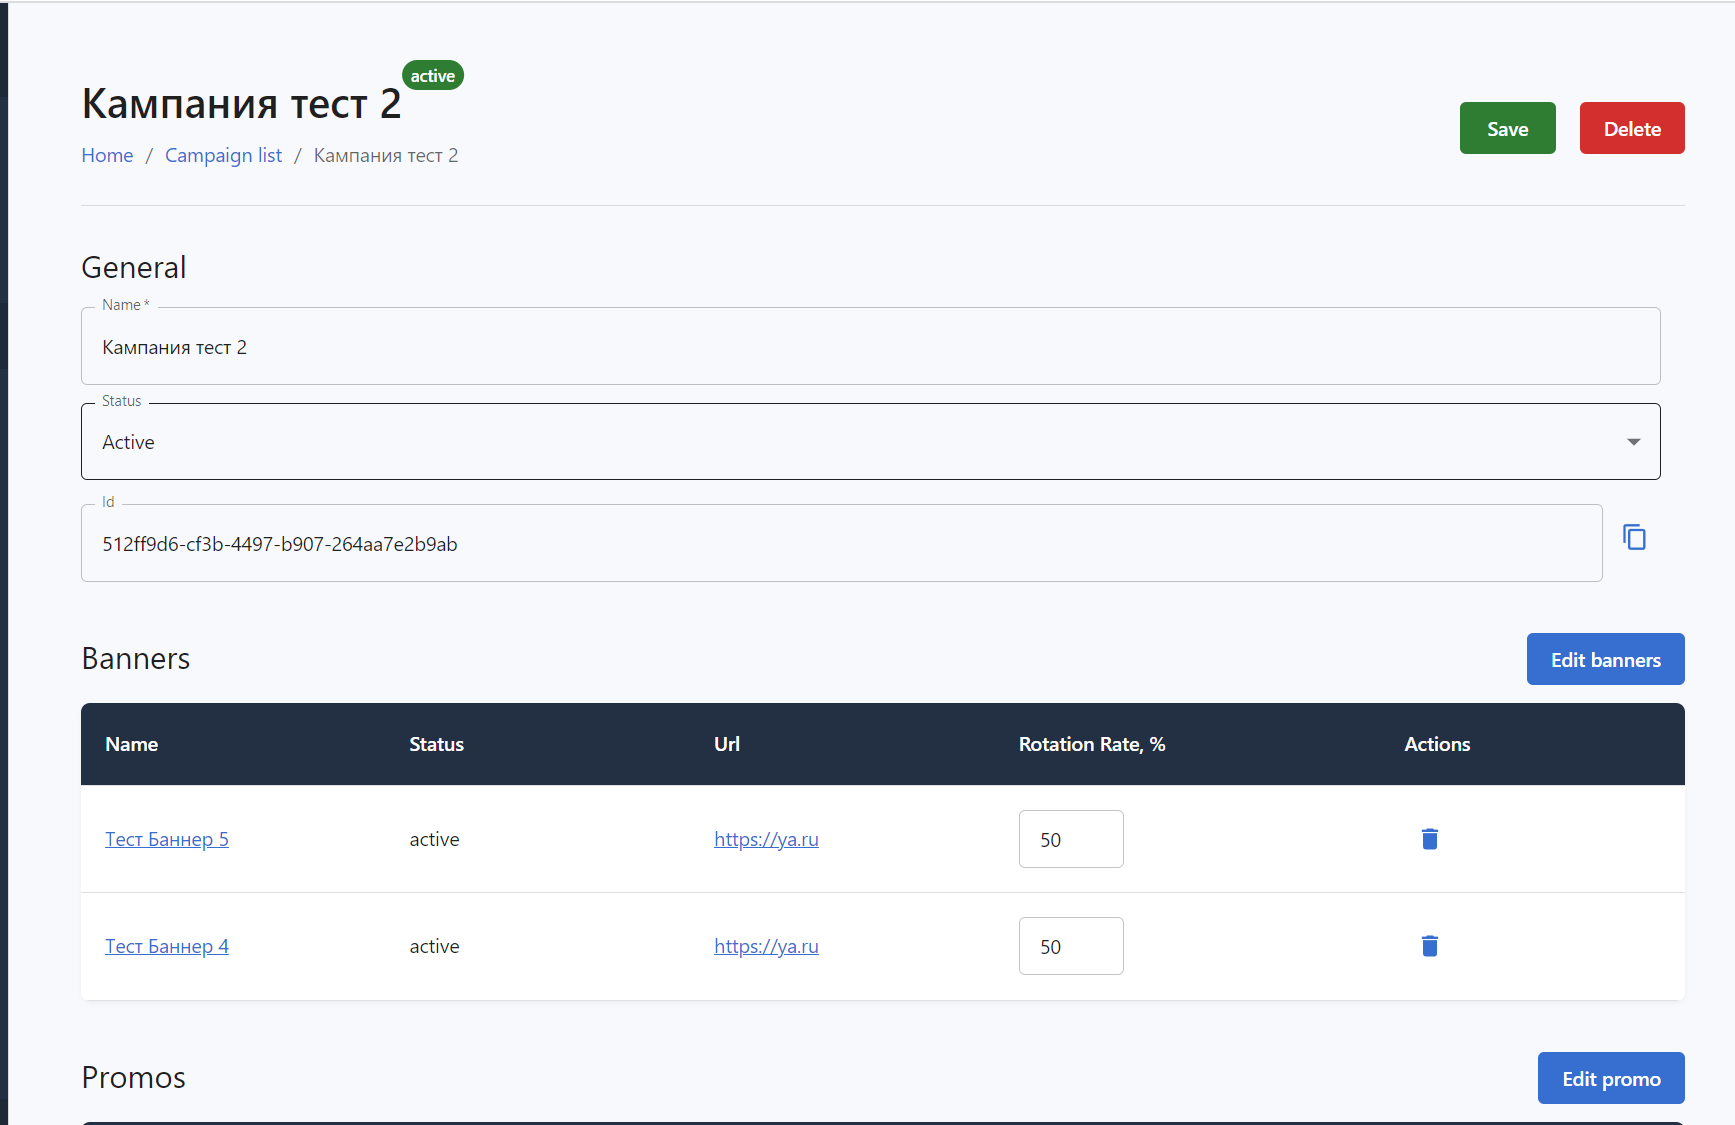Edit rotation rate for Тест Баннер 5

click(1070, 840)
